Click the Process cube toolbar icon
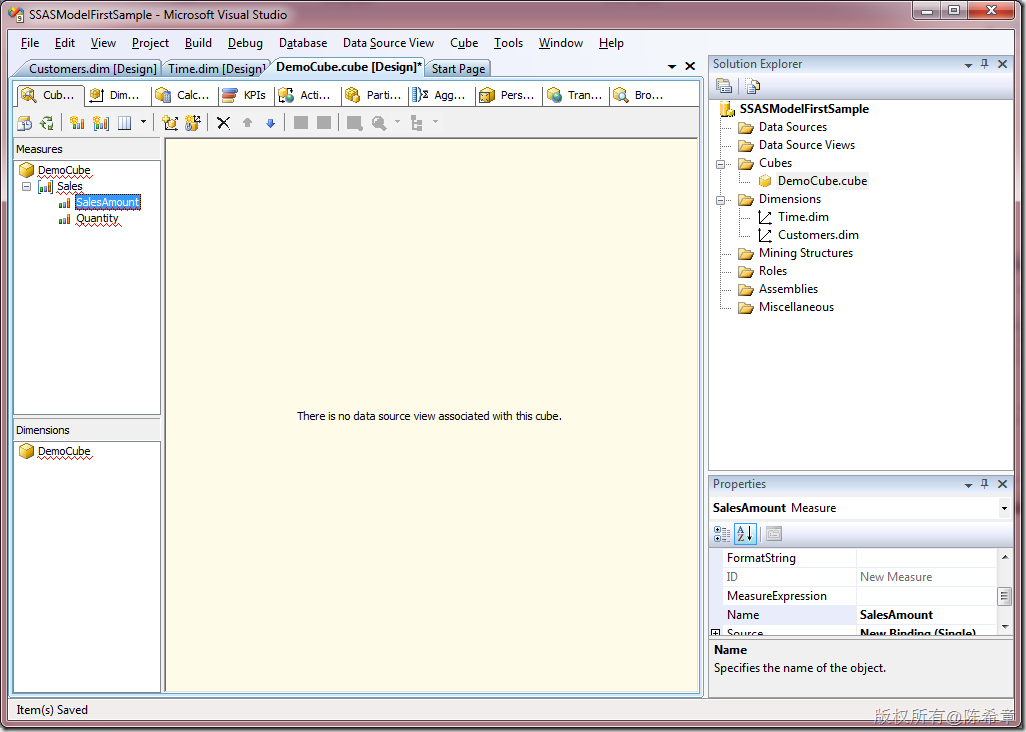The image size is (1026, 732). pos(25,123)
